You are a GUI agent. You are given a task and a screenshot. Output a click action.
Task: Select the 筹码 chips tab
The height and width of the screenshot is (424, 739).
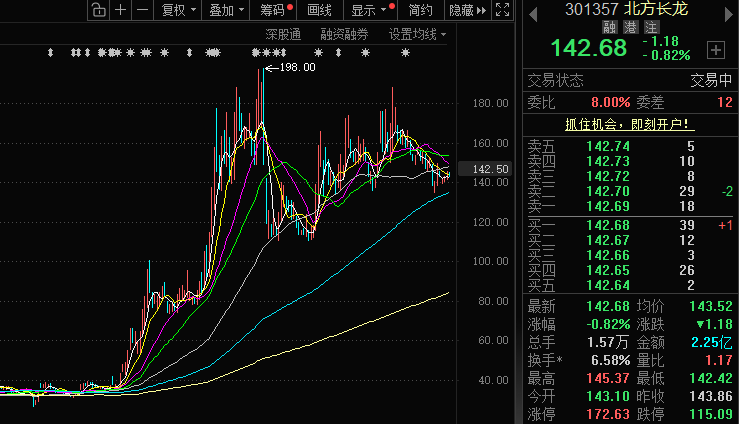pos(274,10)
